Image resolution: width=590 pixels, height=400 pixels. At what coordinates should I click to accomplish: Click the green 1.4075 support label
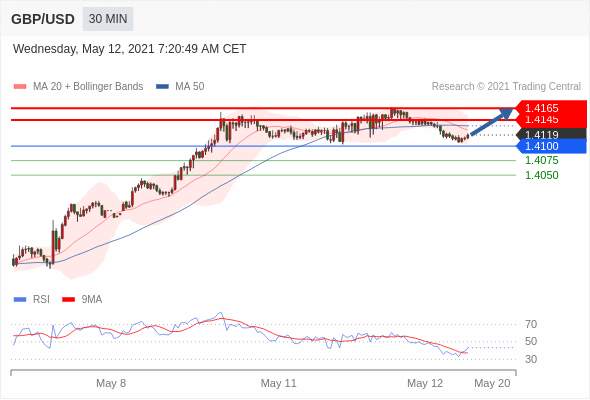point(541,160)
